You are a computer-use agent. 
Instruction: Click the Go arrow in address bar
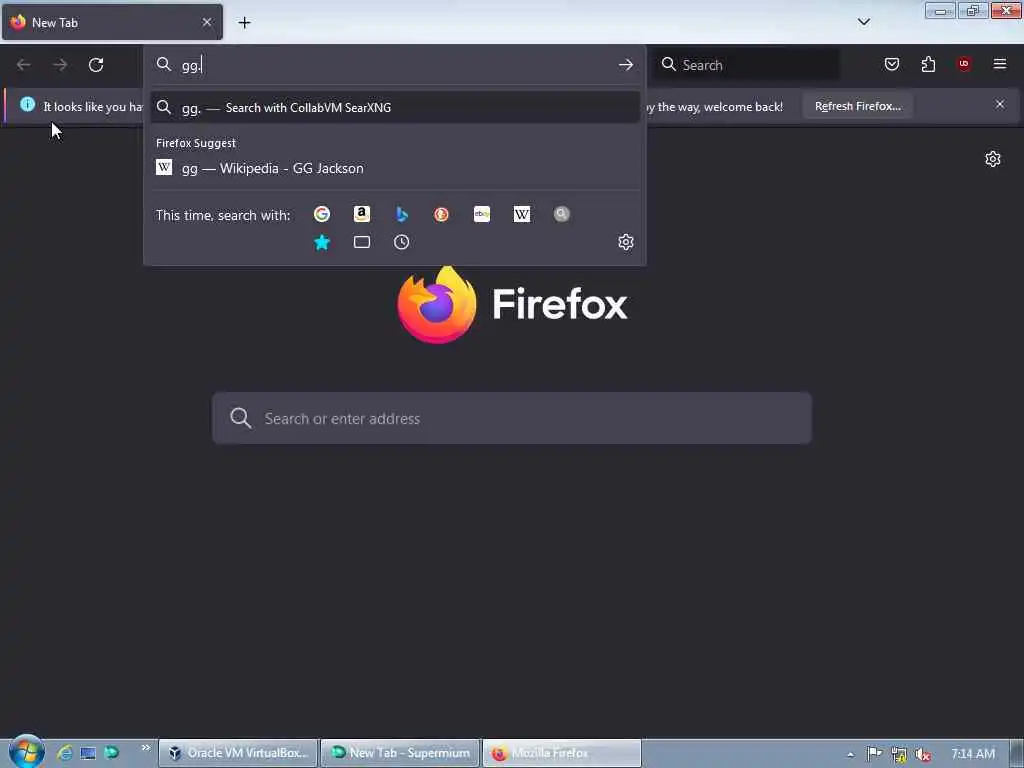click(x=626, y=65)
